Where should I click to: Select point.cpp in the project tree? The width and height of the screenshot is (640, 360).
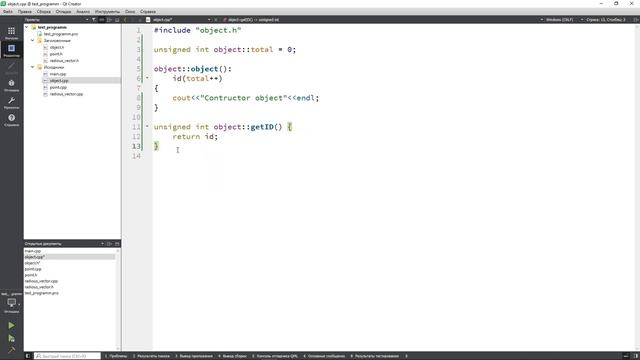[x=58, y=87]
